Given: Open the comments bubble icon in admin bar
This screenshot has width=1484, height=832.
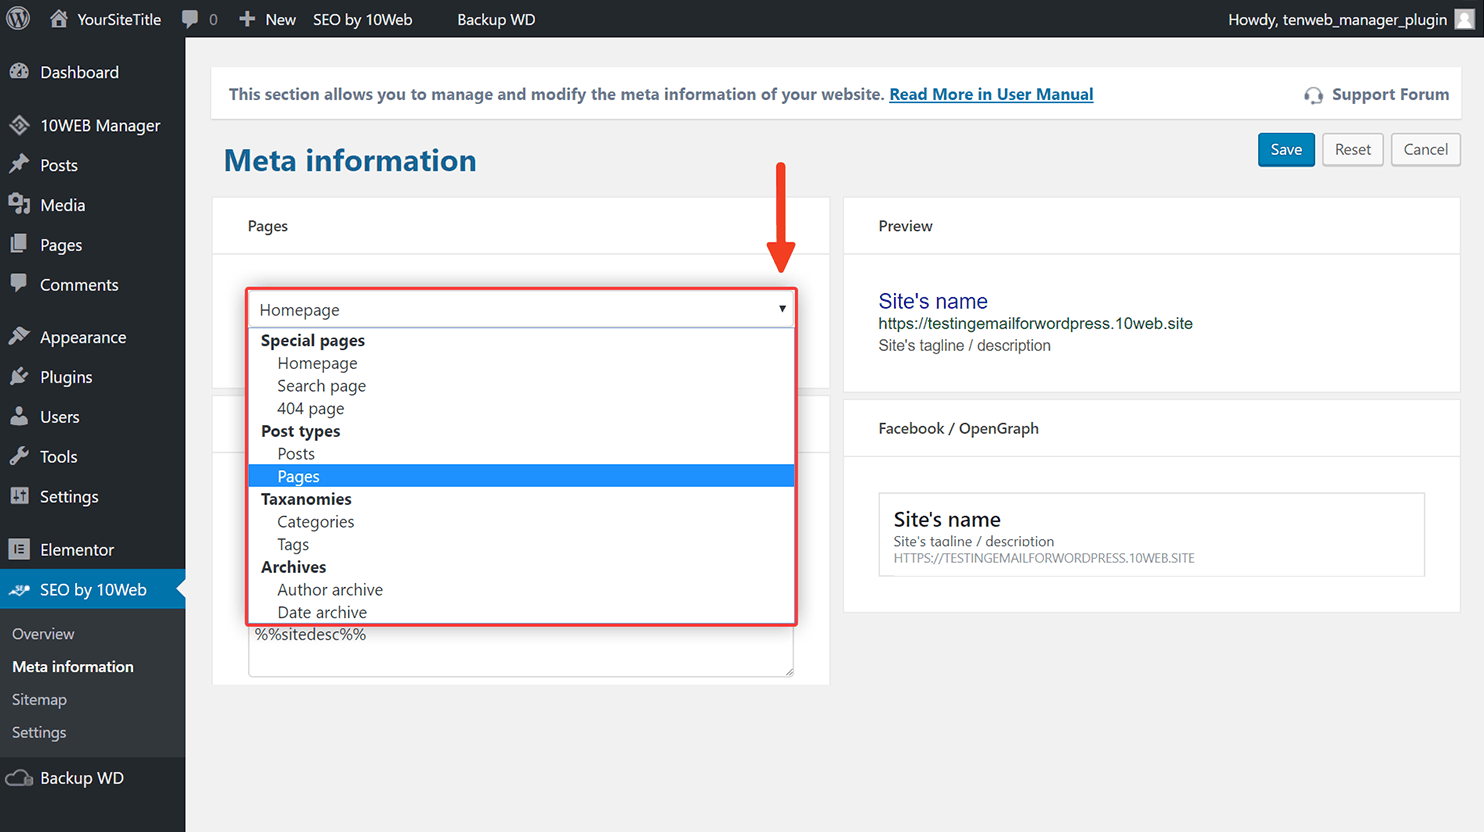Looking at the screenshot, I should [x=190, y=19].
